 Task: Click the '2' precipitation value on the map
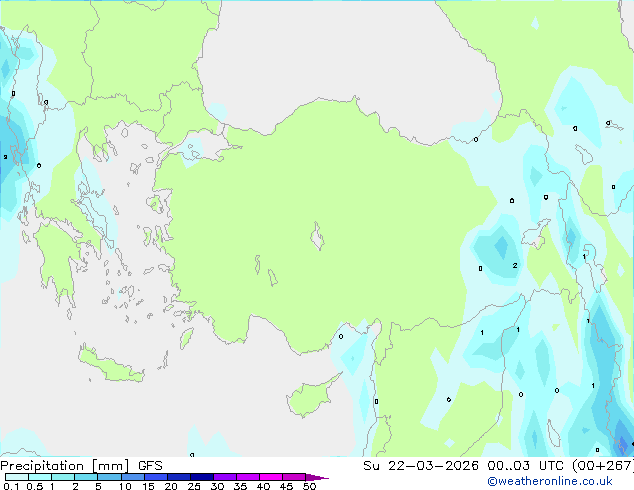pos(515,266)
